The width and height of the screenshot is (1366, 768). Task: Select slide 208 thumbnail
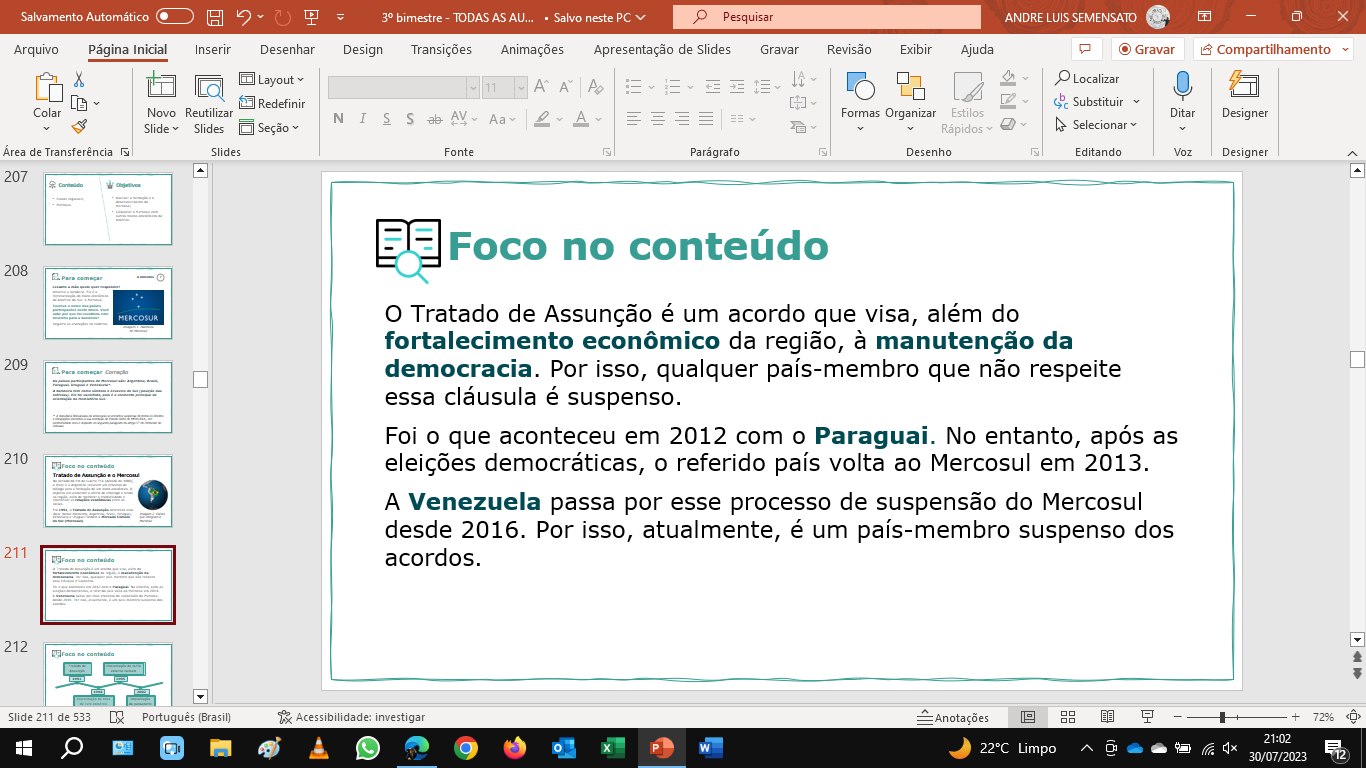(x=108, y=302)
